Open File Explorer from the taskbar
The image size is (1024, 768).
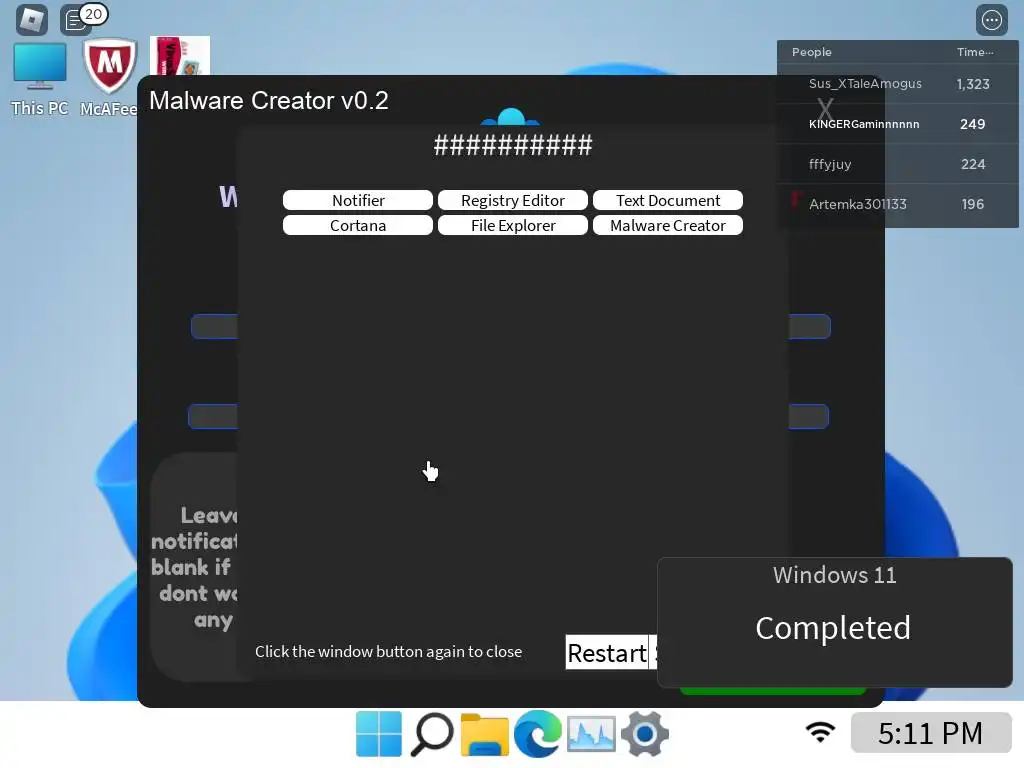click(x=485, y=734)
